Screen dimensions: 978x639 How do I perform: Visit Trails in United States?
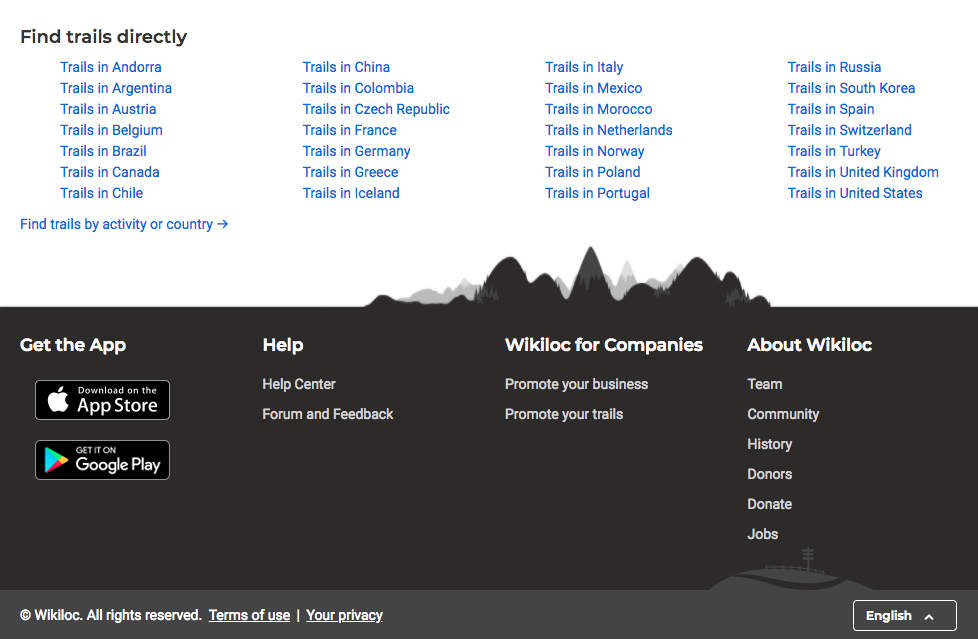[855, 193]
